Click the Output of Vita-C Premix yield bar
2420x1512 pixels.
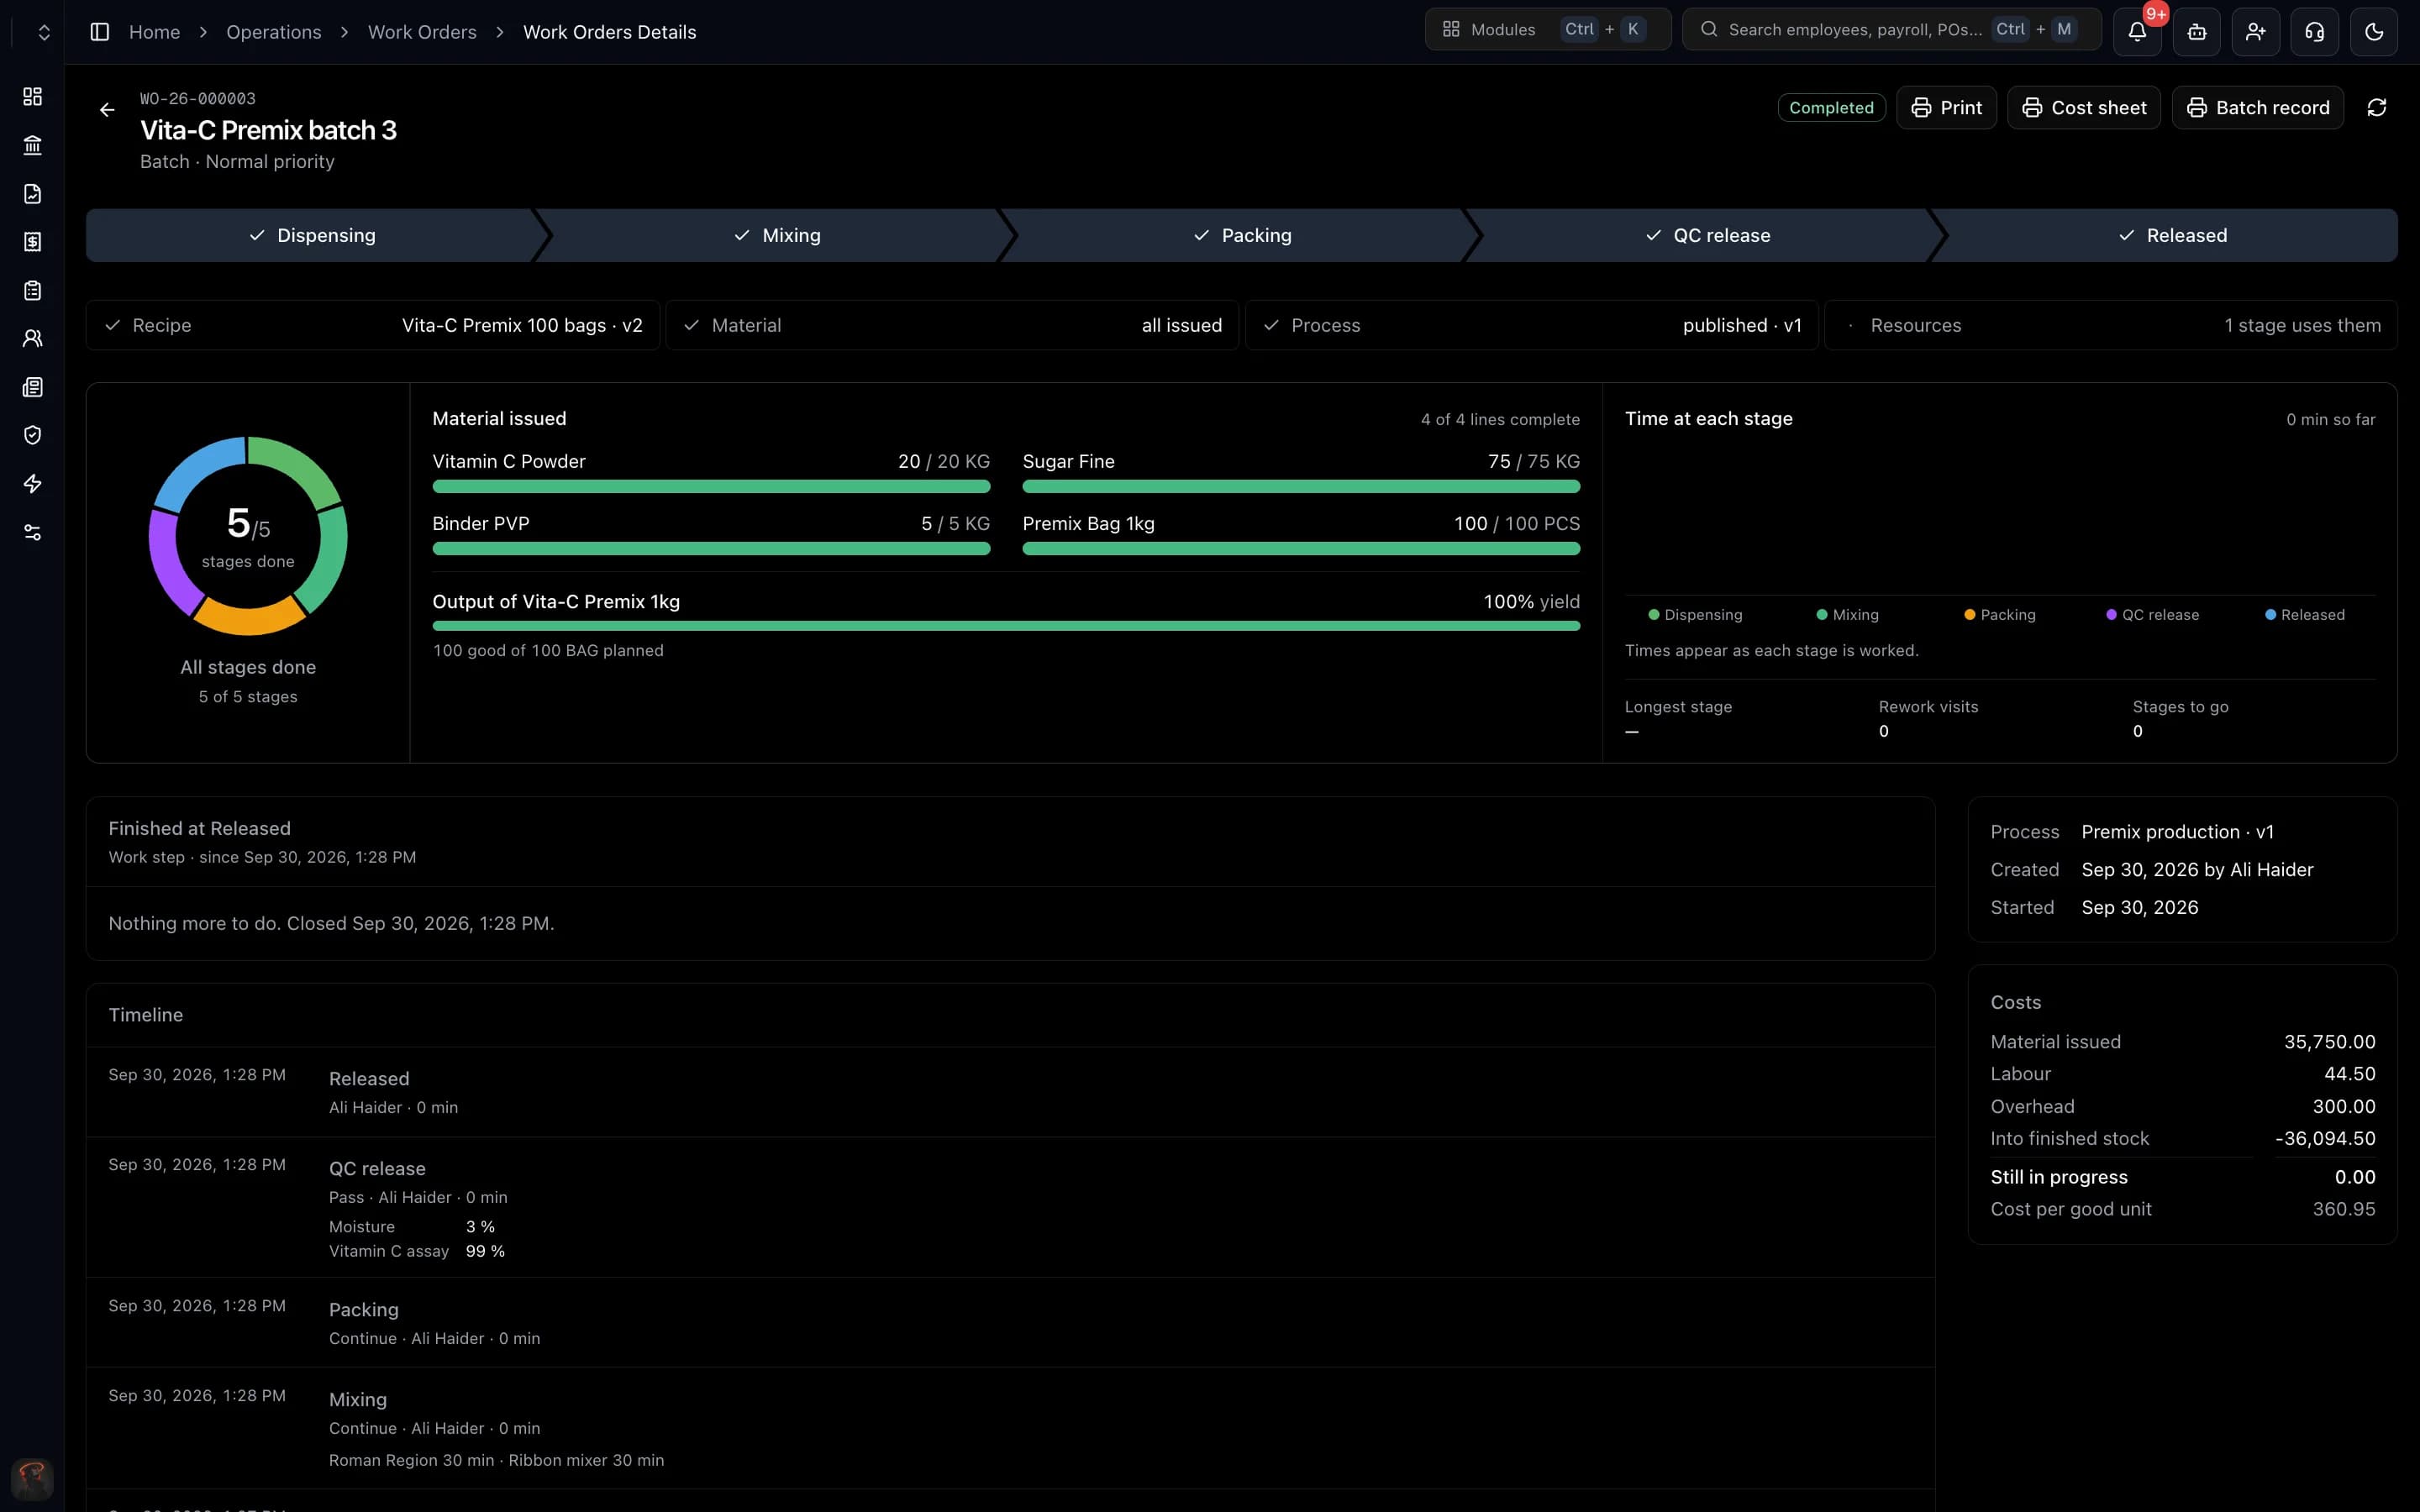(x=1006, y=626)
